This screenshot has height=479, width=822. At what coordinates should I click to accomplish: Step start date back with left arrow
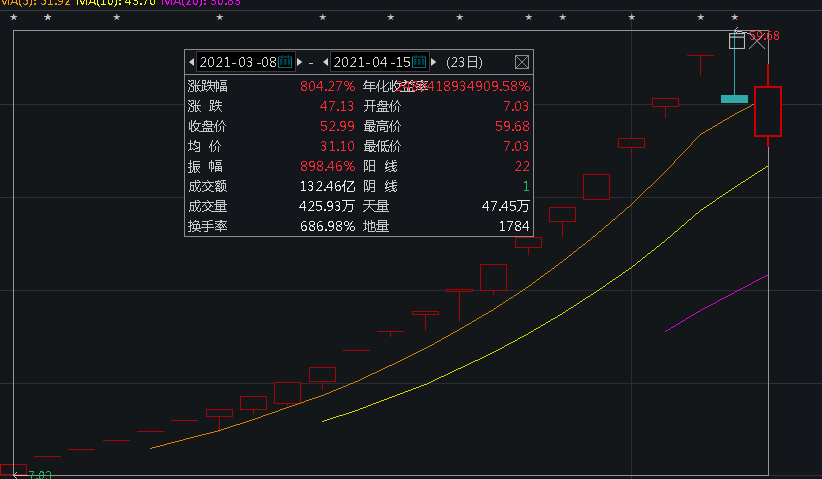click(x=192, y=62)
